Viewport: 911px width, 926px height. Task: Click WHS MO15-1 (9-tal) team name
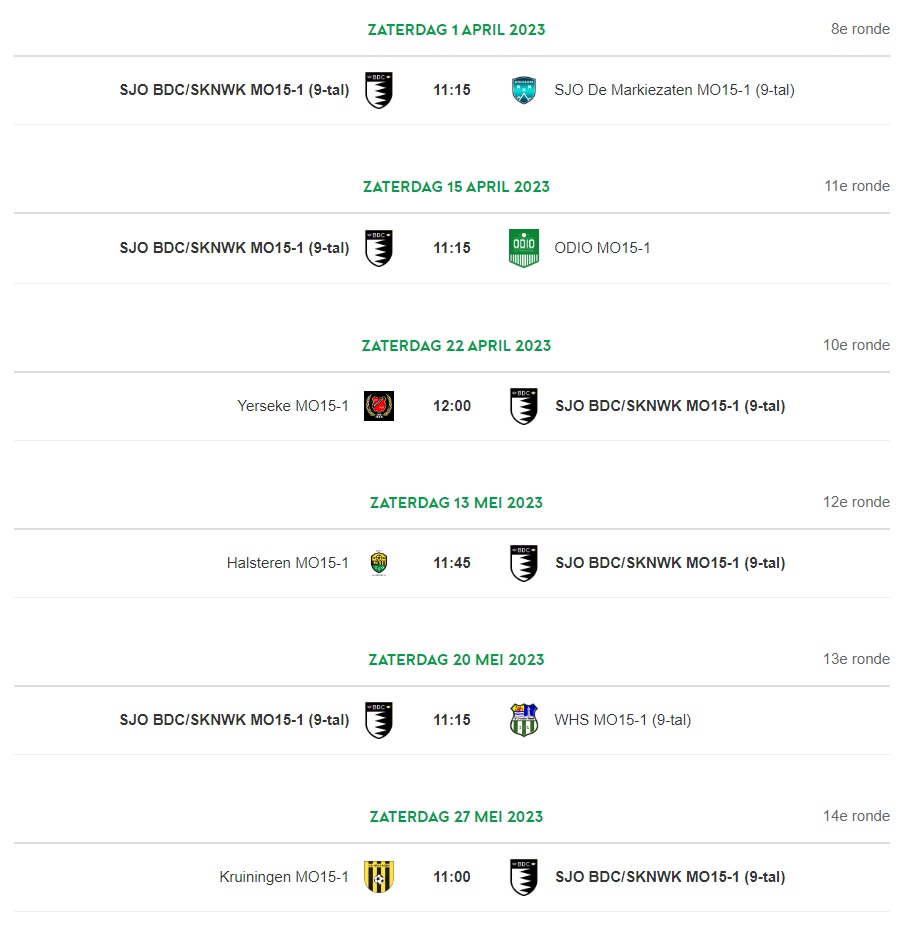point(622,720)
